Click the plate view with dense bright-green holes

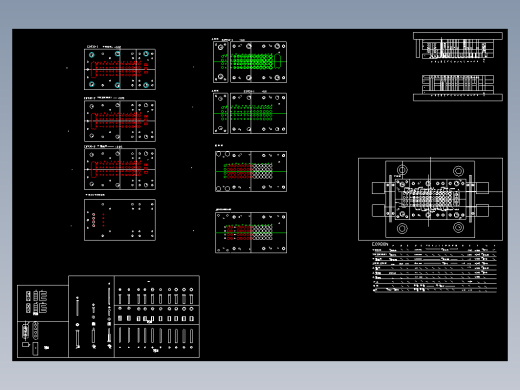(250, 62)
